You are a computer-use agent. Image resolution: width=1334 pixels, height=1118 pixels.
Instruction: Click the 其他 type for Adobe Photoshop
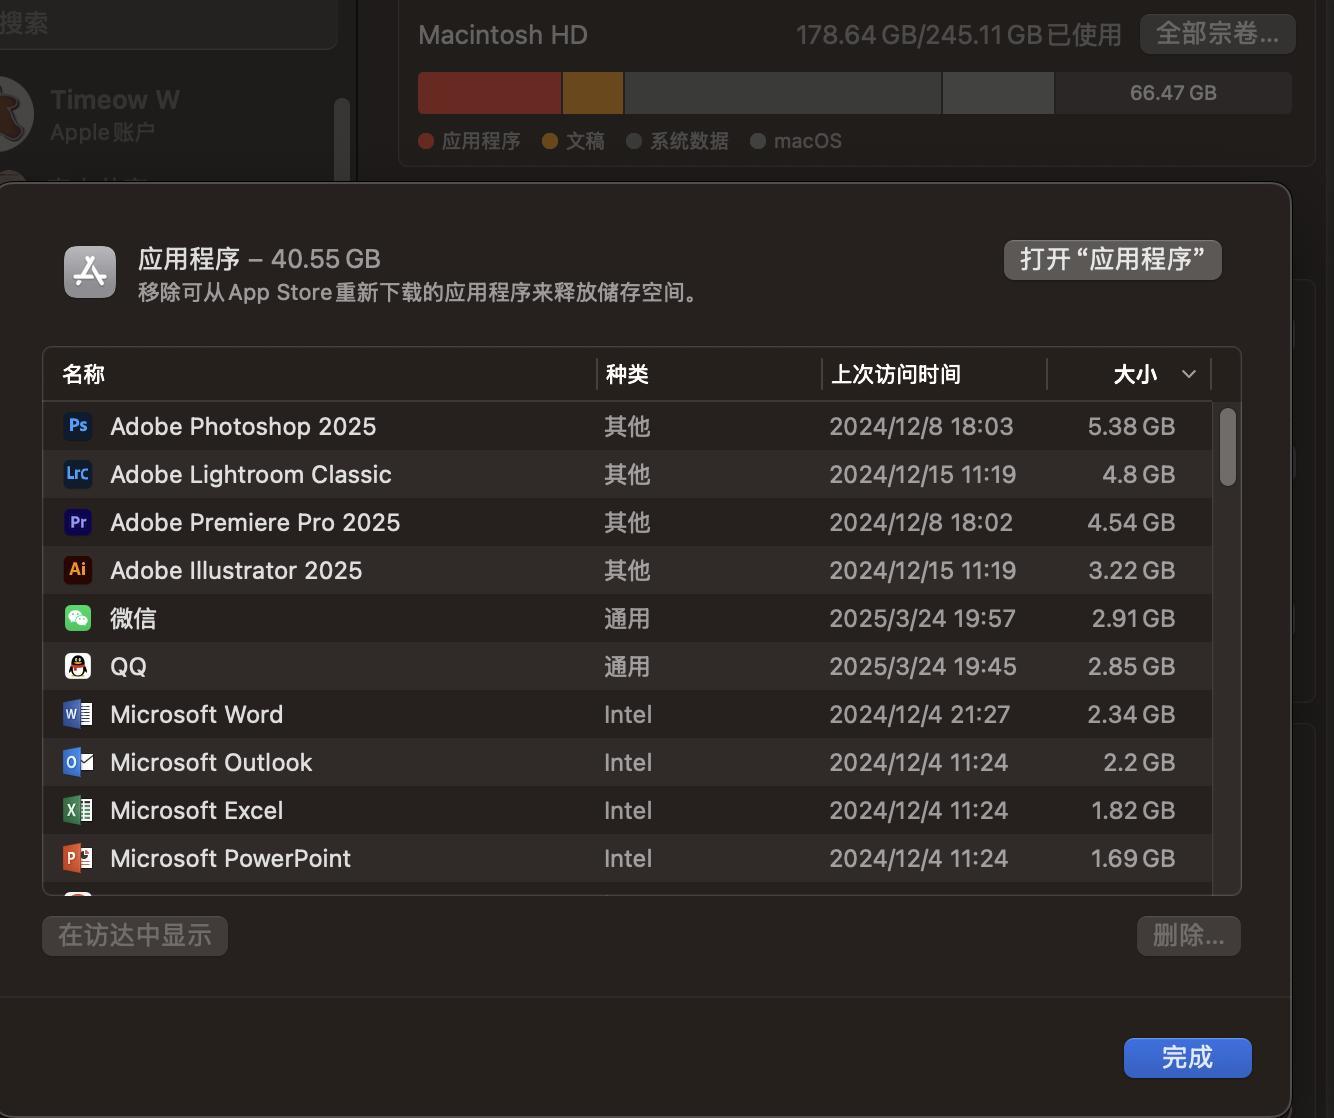(627, 426)
